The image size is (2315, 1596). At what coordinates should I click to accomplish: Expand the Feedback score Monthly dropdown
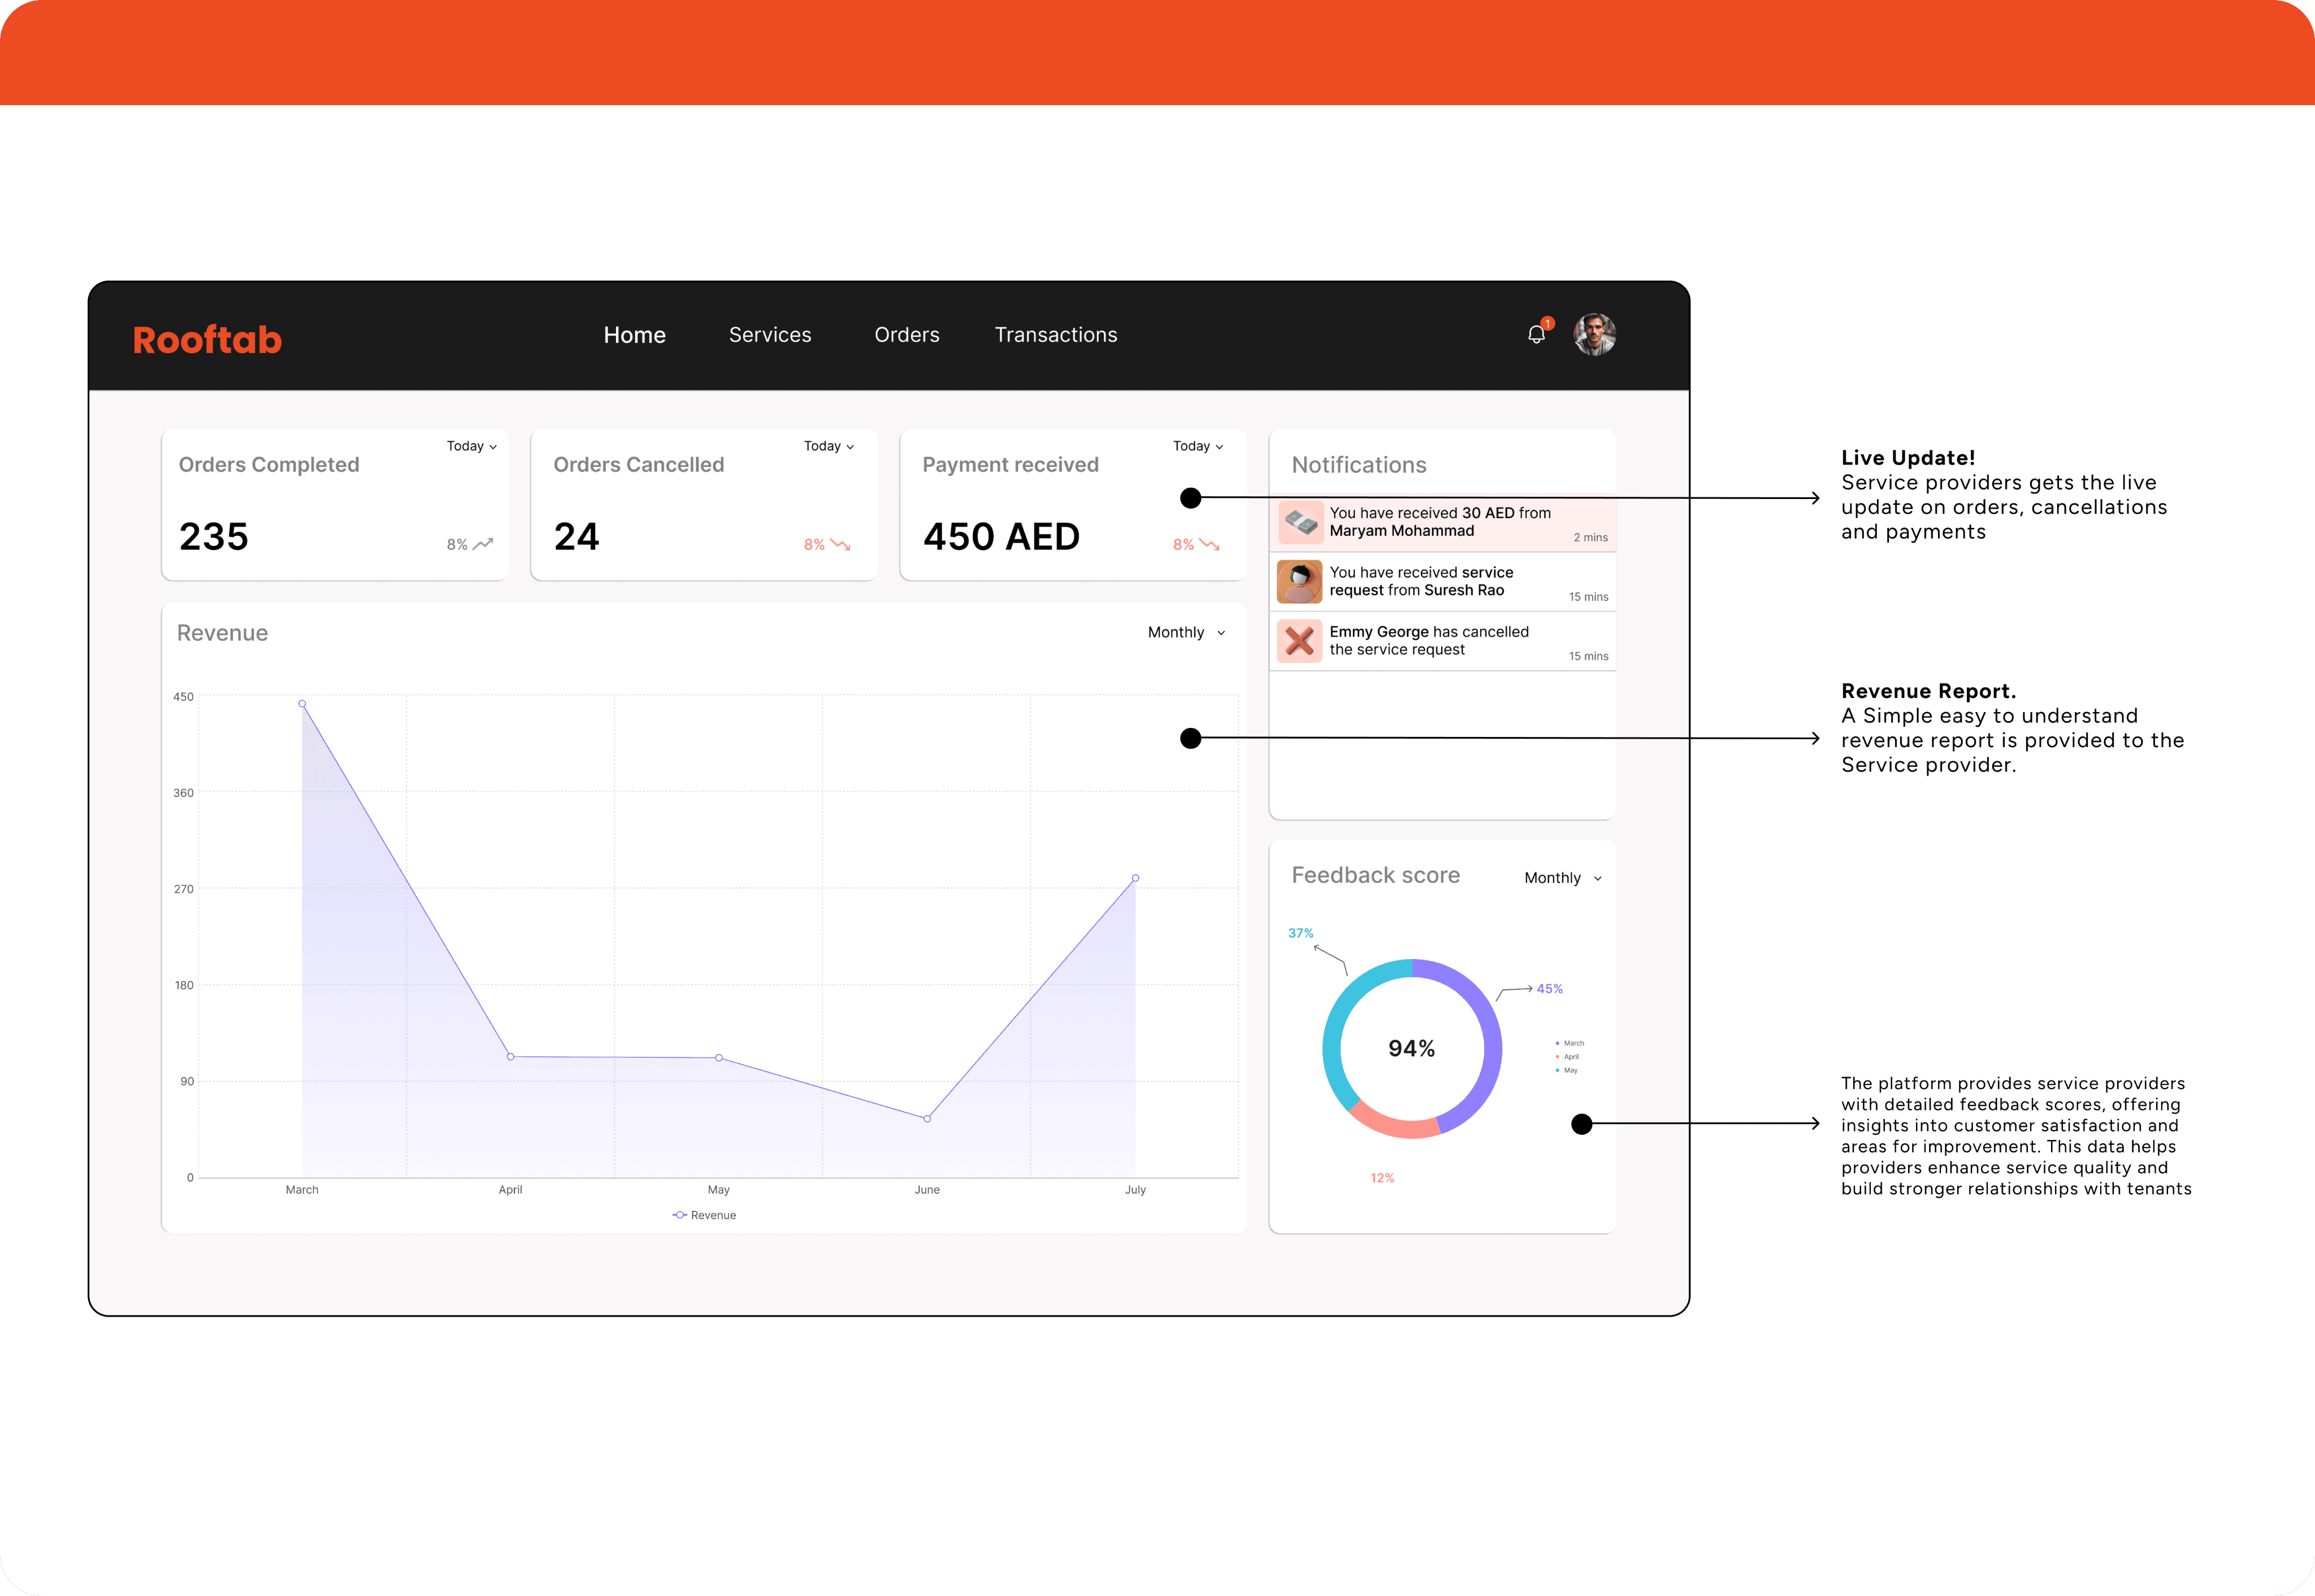pyautogui.click(x=1562, y=878)
